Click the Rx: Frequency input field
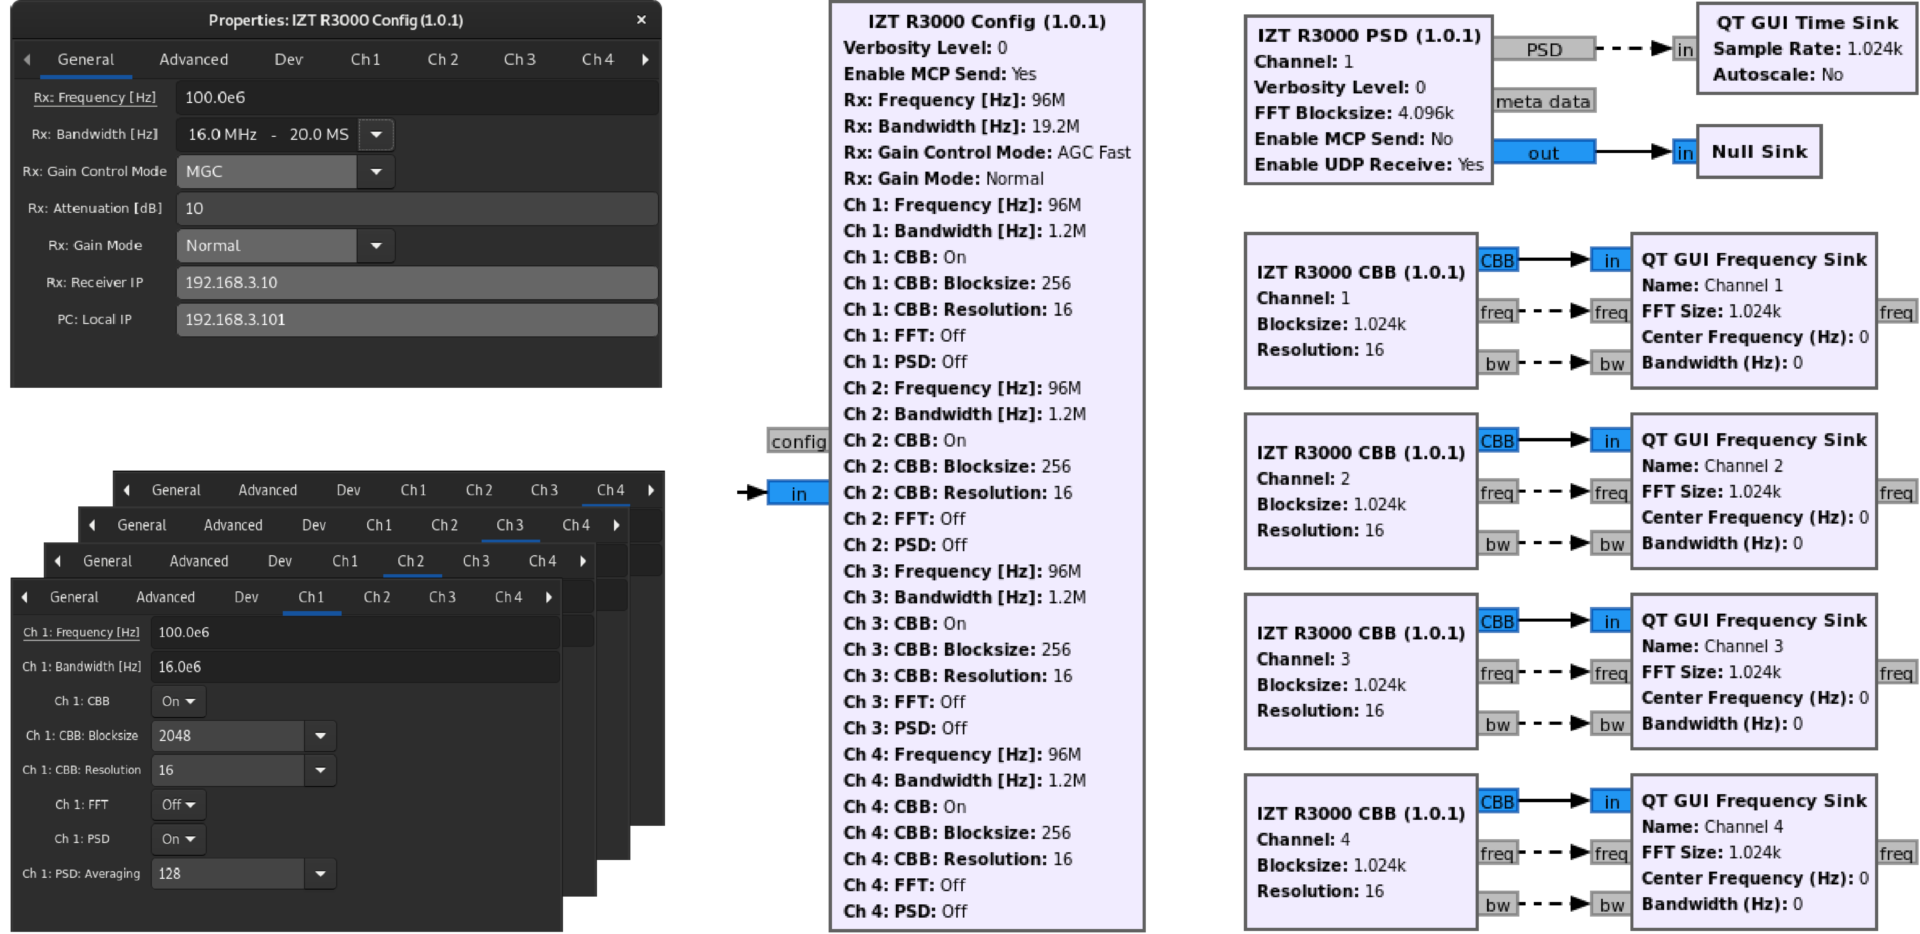Screen dimensions: 1920x934 [x=416, y=97]
